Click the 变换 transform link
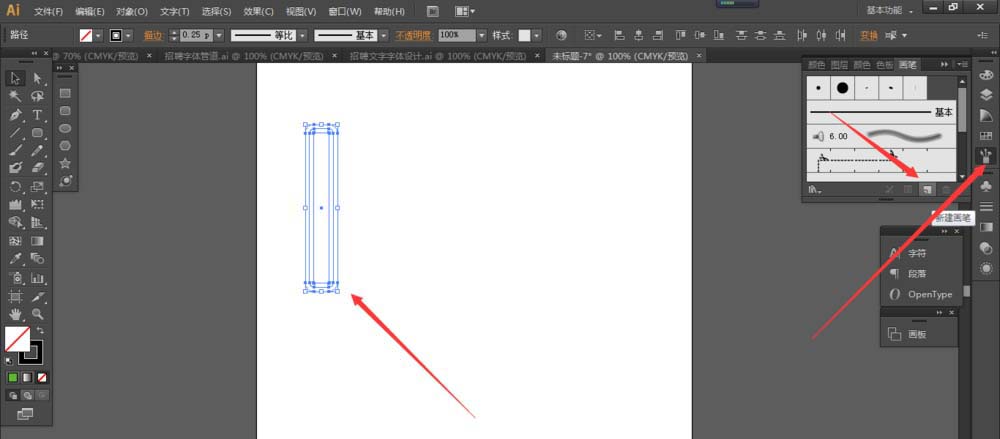Screen dimensions: 1000x439 coord(869,35)
